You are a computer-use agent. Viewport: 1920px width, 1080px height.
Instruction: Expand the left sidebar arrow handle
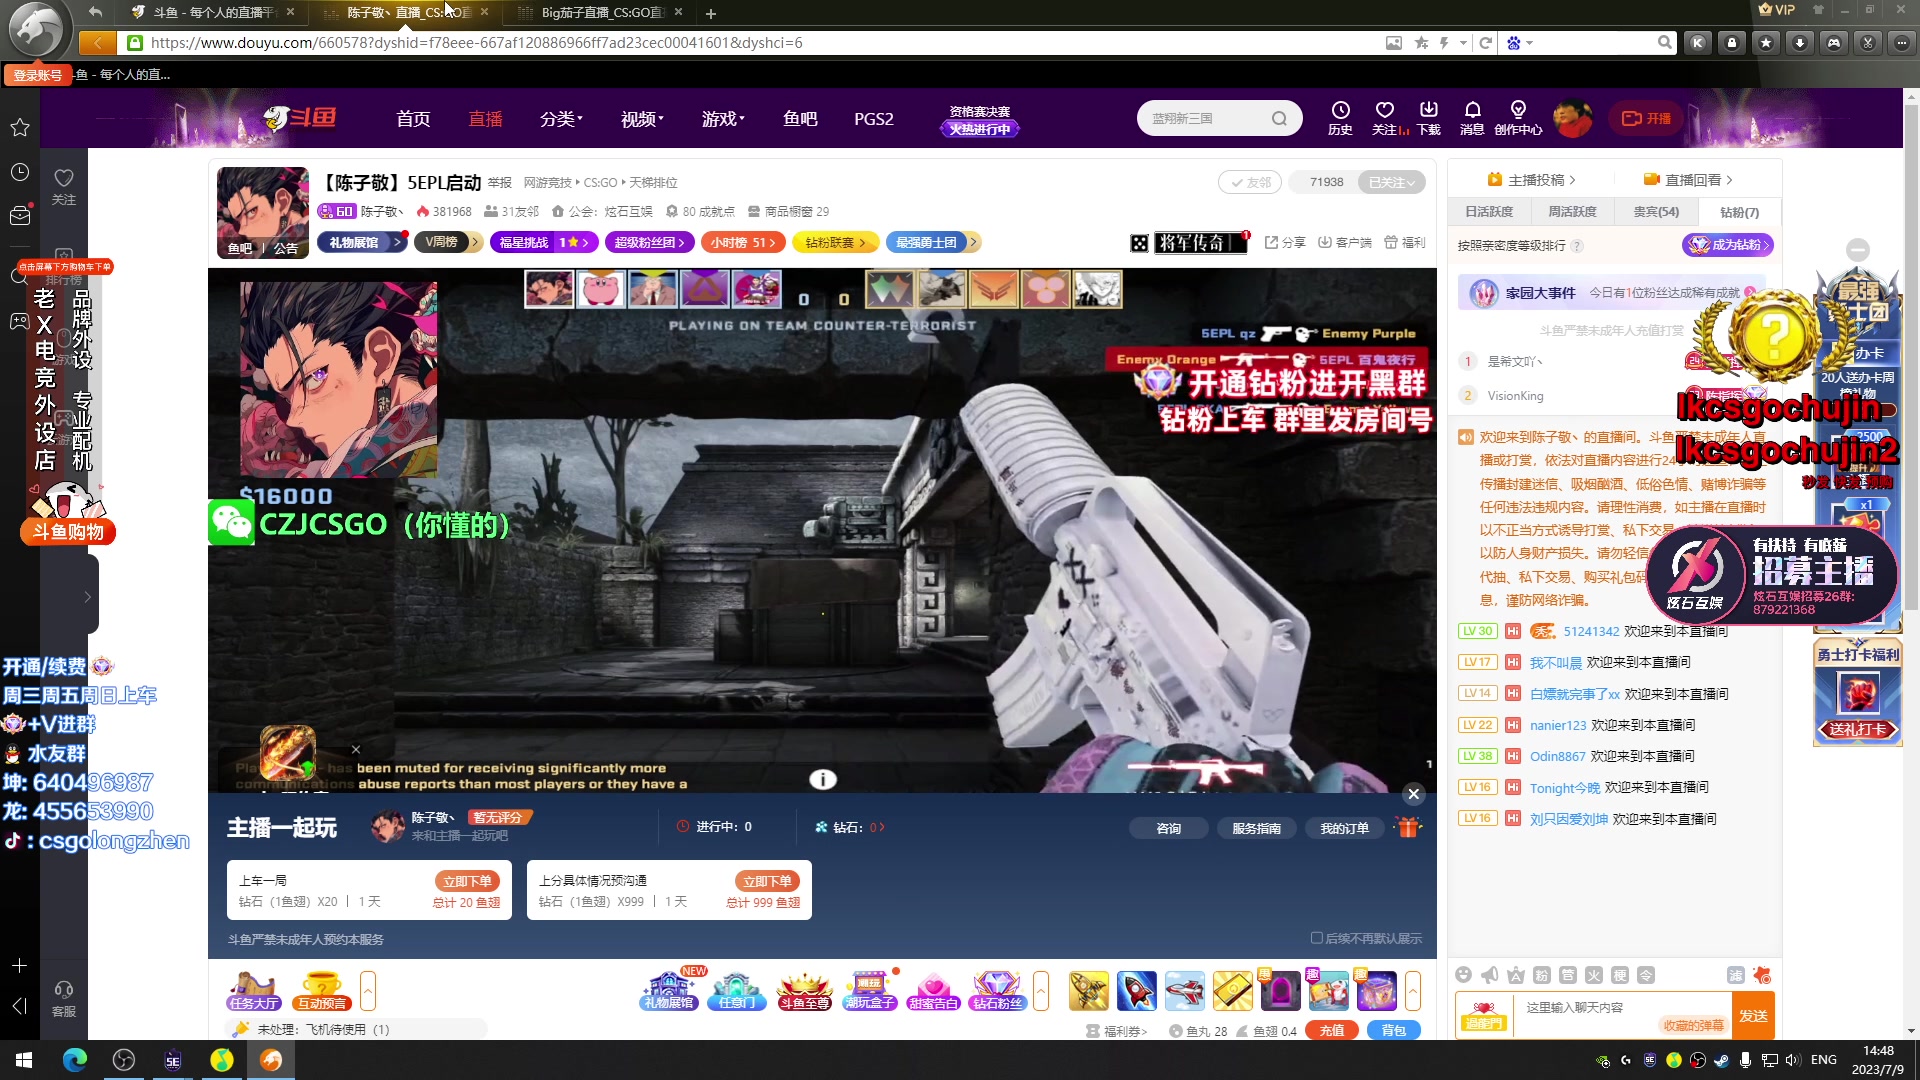click(x=88, y=596)
